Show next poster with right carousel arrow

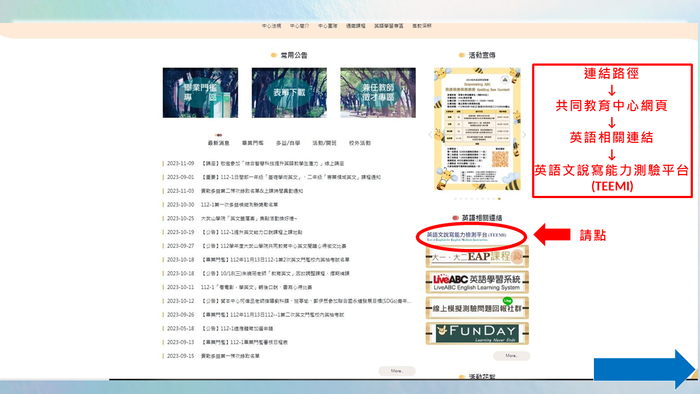525,134
